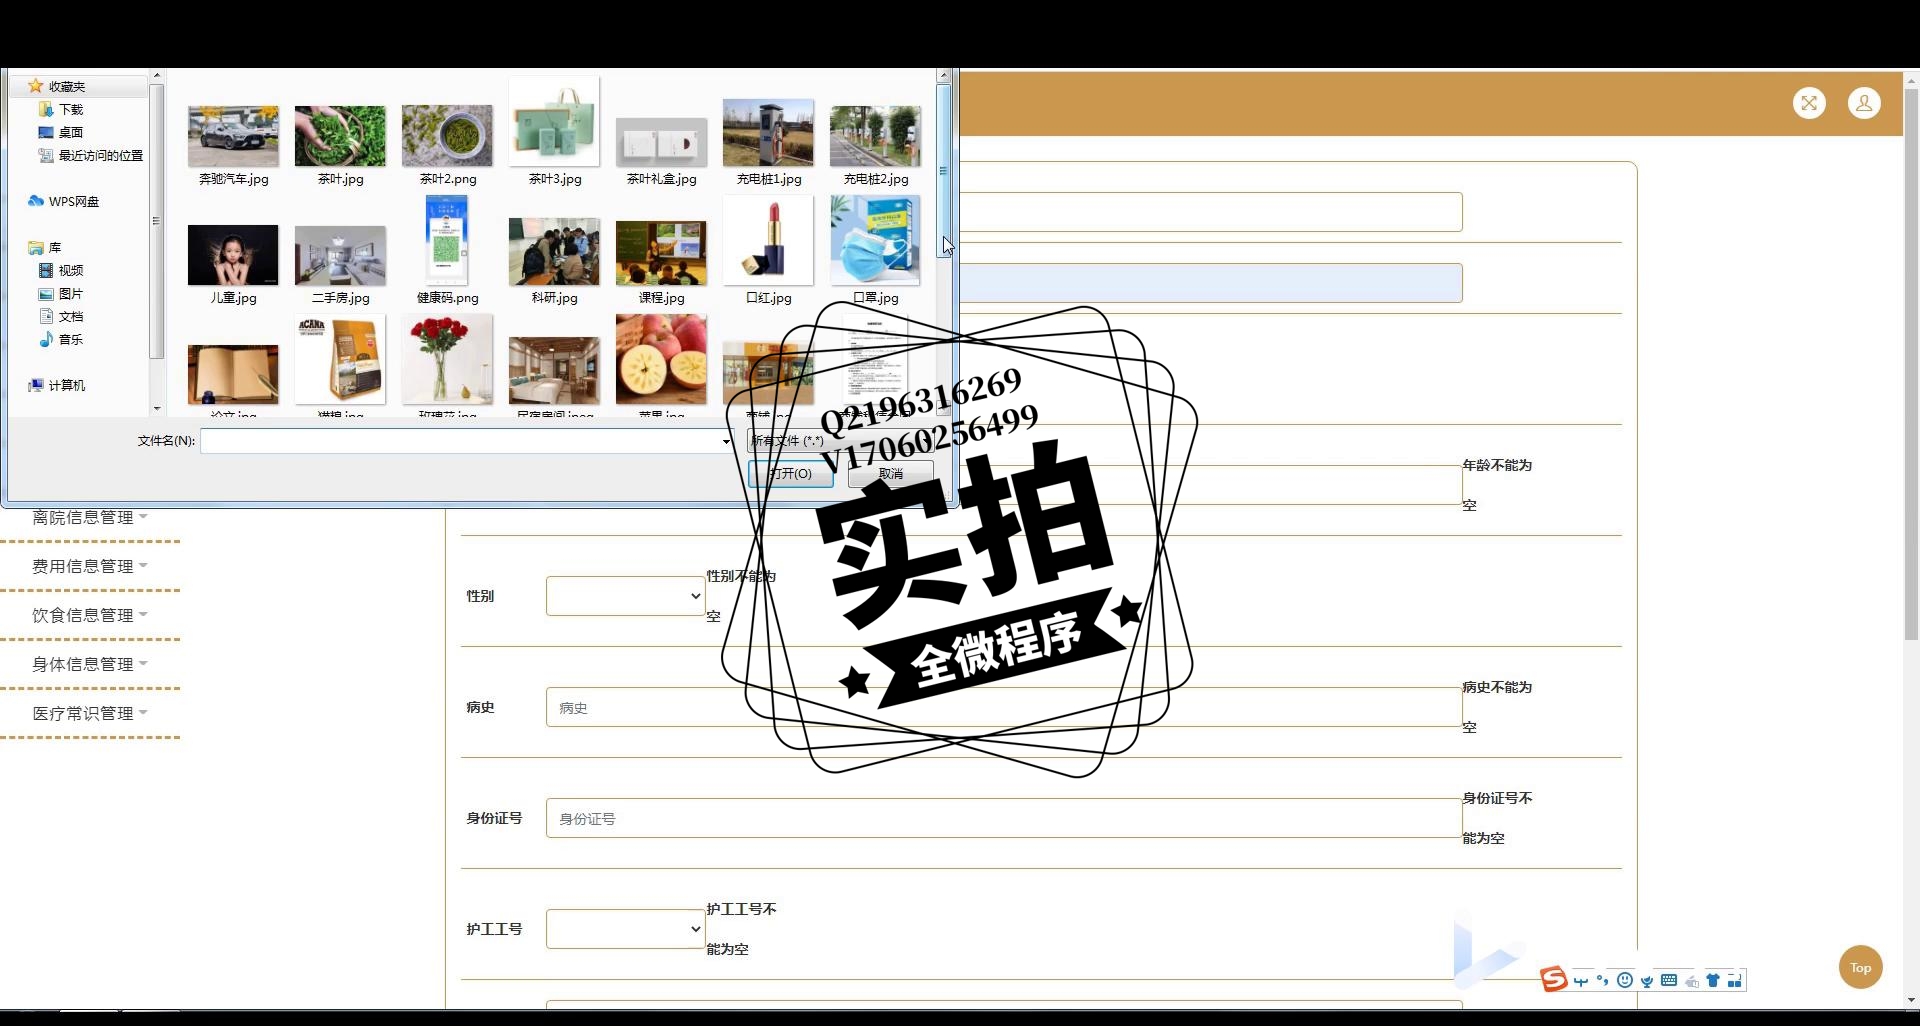1920x1026 pixels.
Task: Expand the 离院信息管理 menu
Action: [90, 518]
